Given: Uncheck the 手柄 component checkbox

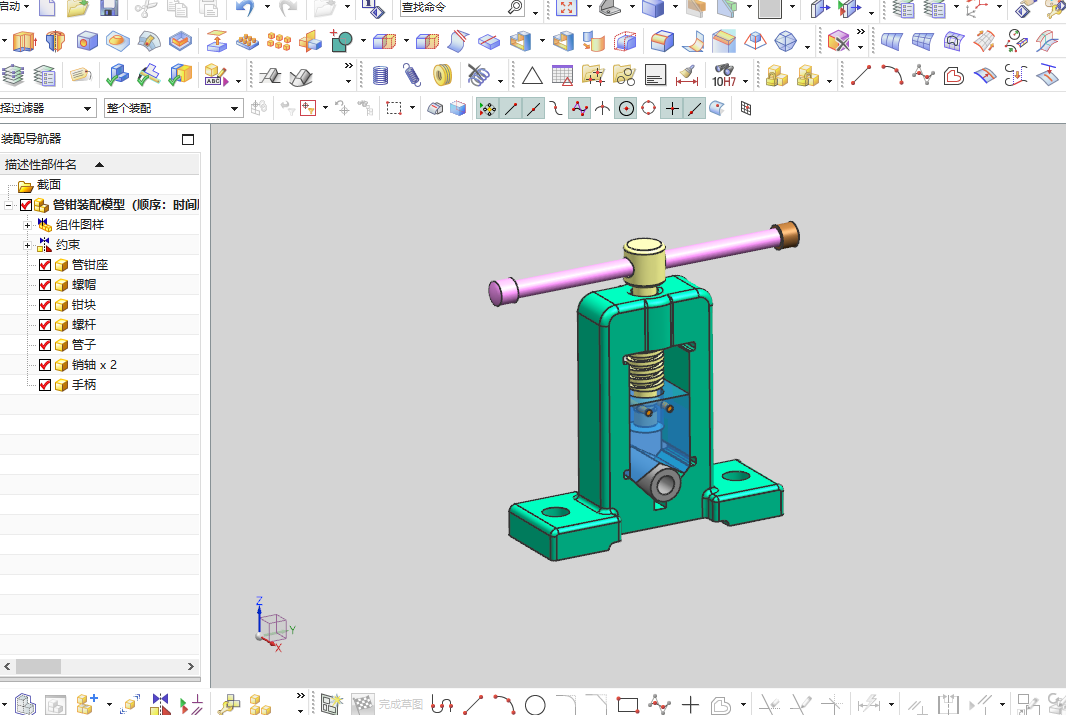Looking at the screenshot, I should click(45, 385).
